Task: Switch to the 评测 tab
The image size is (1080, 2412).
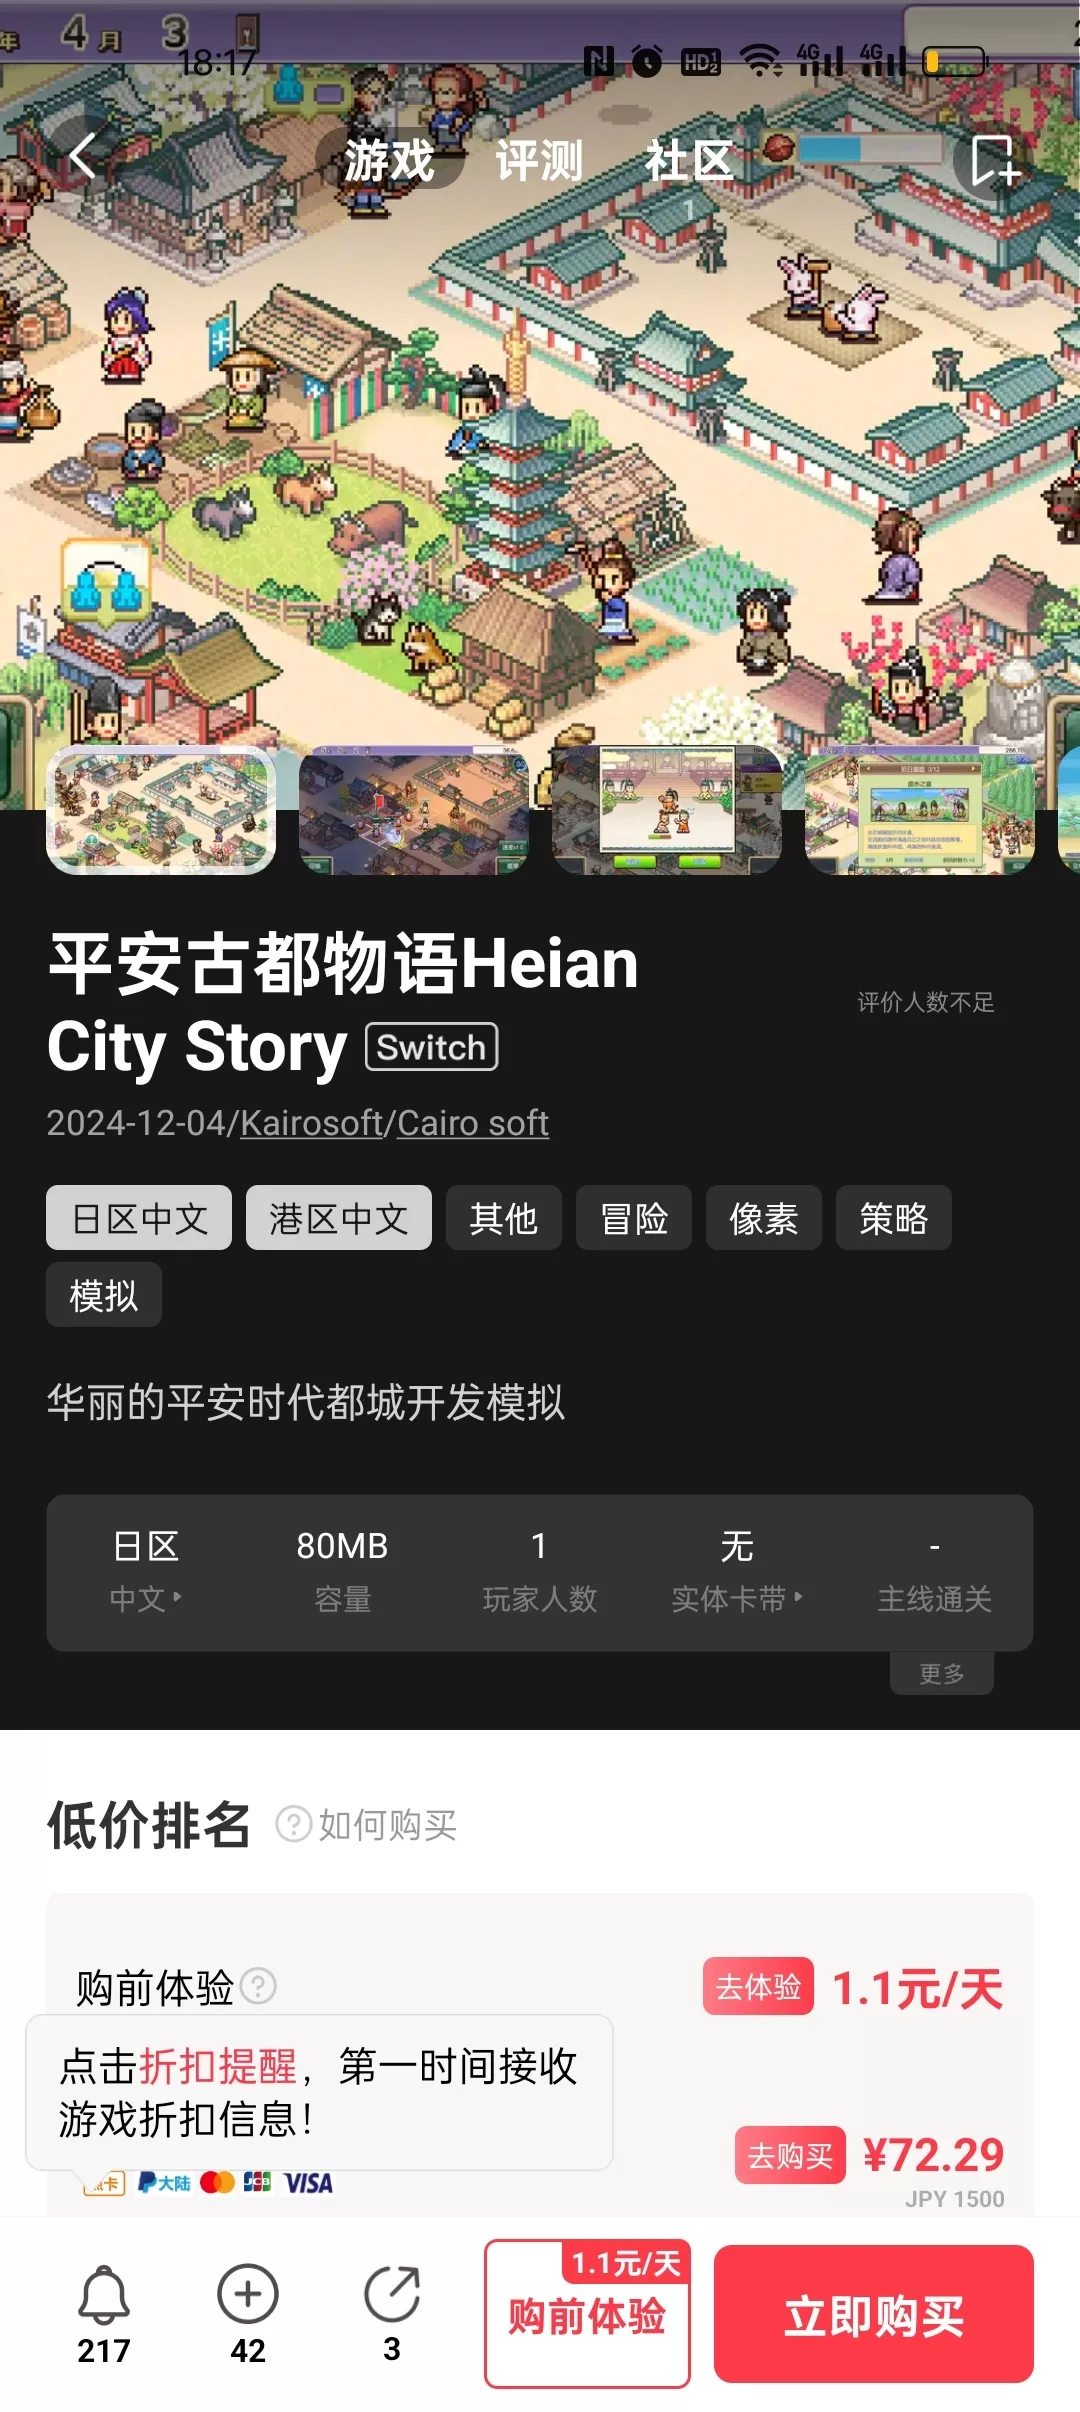Action: click(x=539, y=160)
